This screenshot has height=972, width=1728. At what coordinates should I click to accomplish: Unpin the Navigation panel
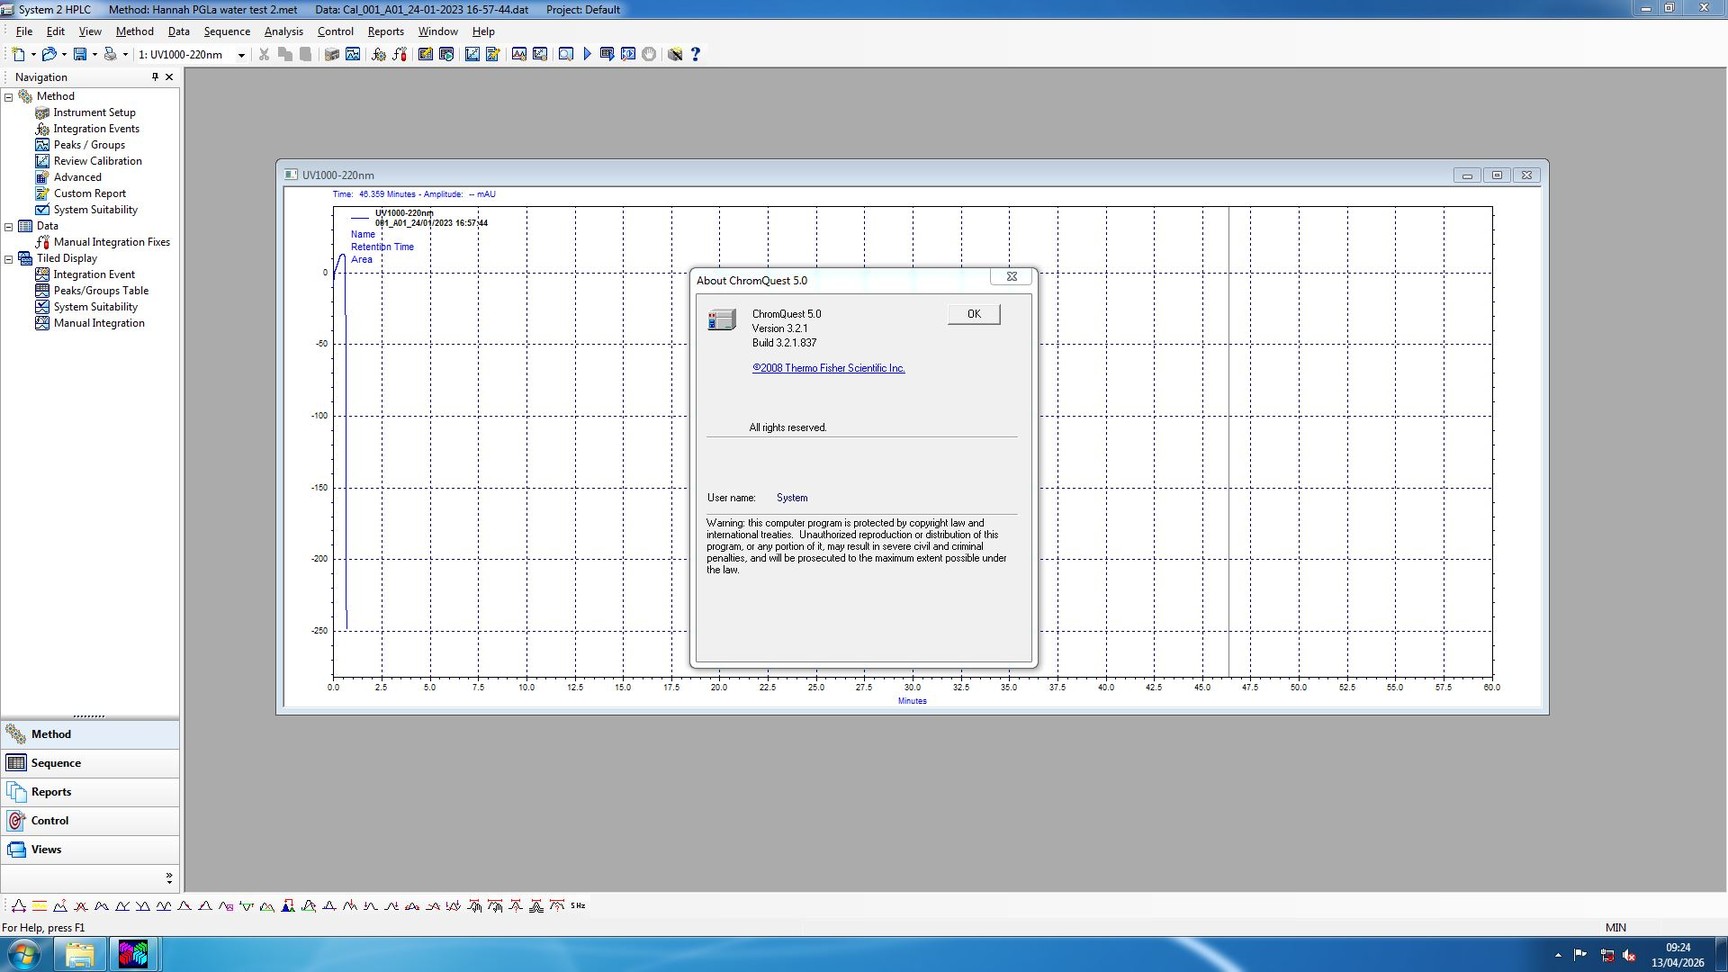click(x=155, y=76)
